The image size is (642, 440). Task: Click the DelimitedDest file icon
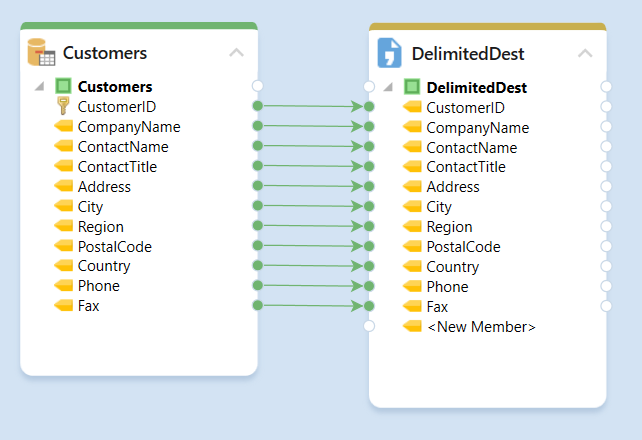(390, 53)
